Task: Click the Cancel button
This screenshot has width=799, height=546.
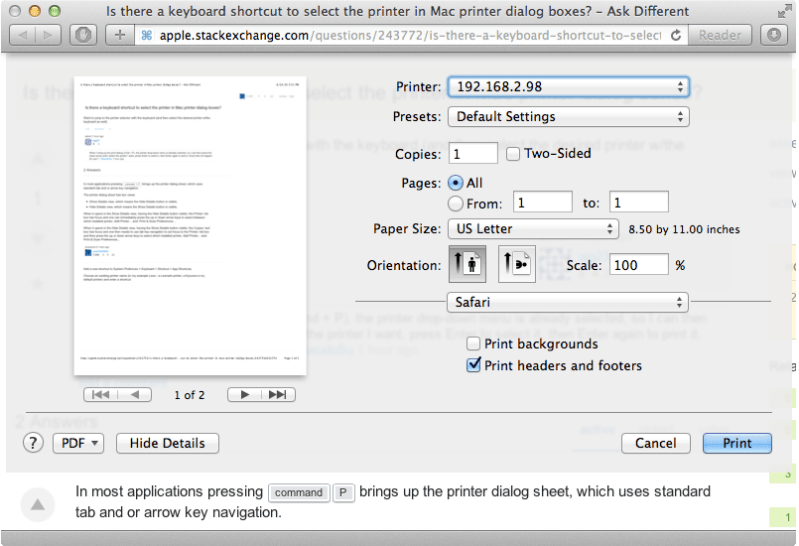Action: [655, 443]
